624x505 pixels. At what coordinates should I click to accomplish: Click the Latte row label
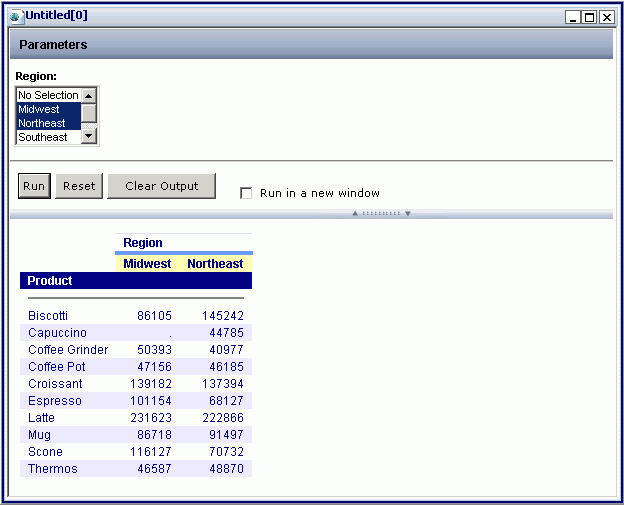tap(41, 418)
